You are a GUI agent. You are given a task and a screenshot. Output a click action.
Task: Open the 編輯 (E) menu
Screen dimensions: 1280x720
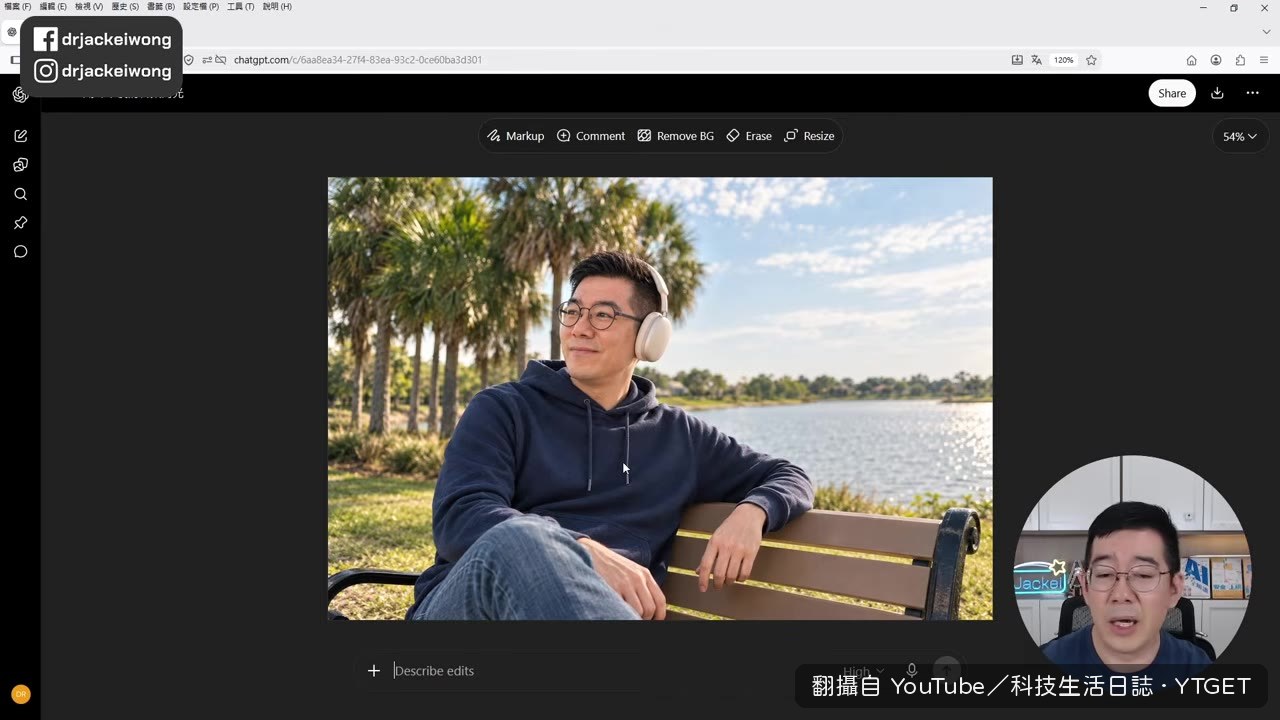click(x=53, y=7)
